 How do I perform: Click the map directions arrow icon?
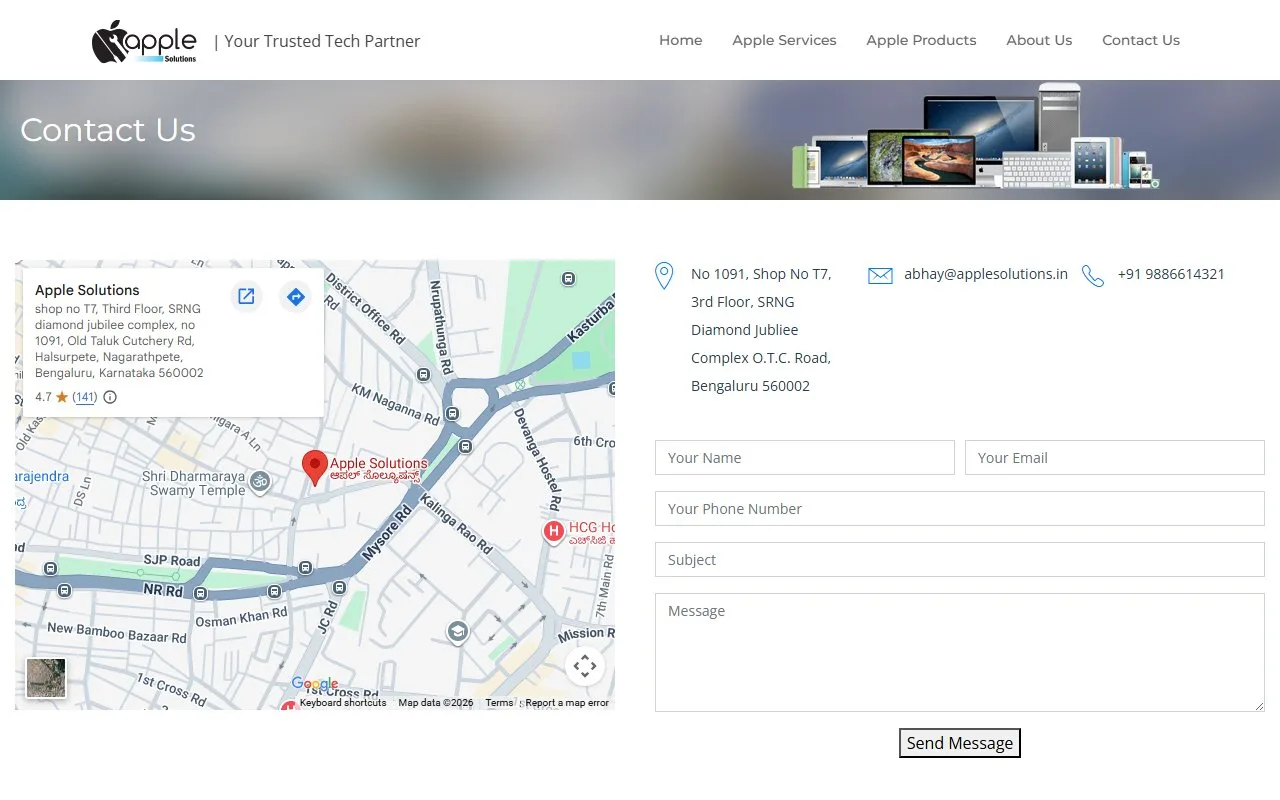click(295, 296)
